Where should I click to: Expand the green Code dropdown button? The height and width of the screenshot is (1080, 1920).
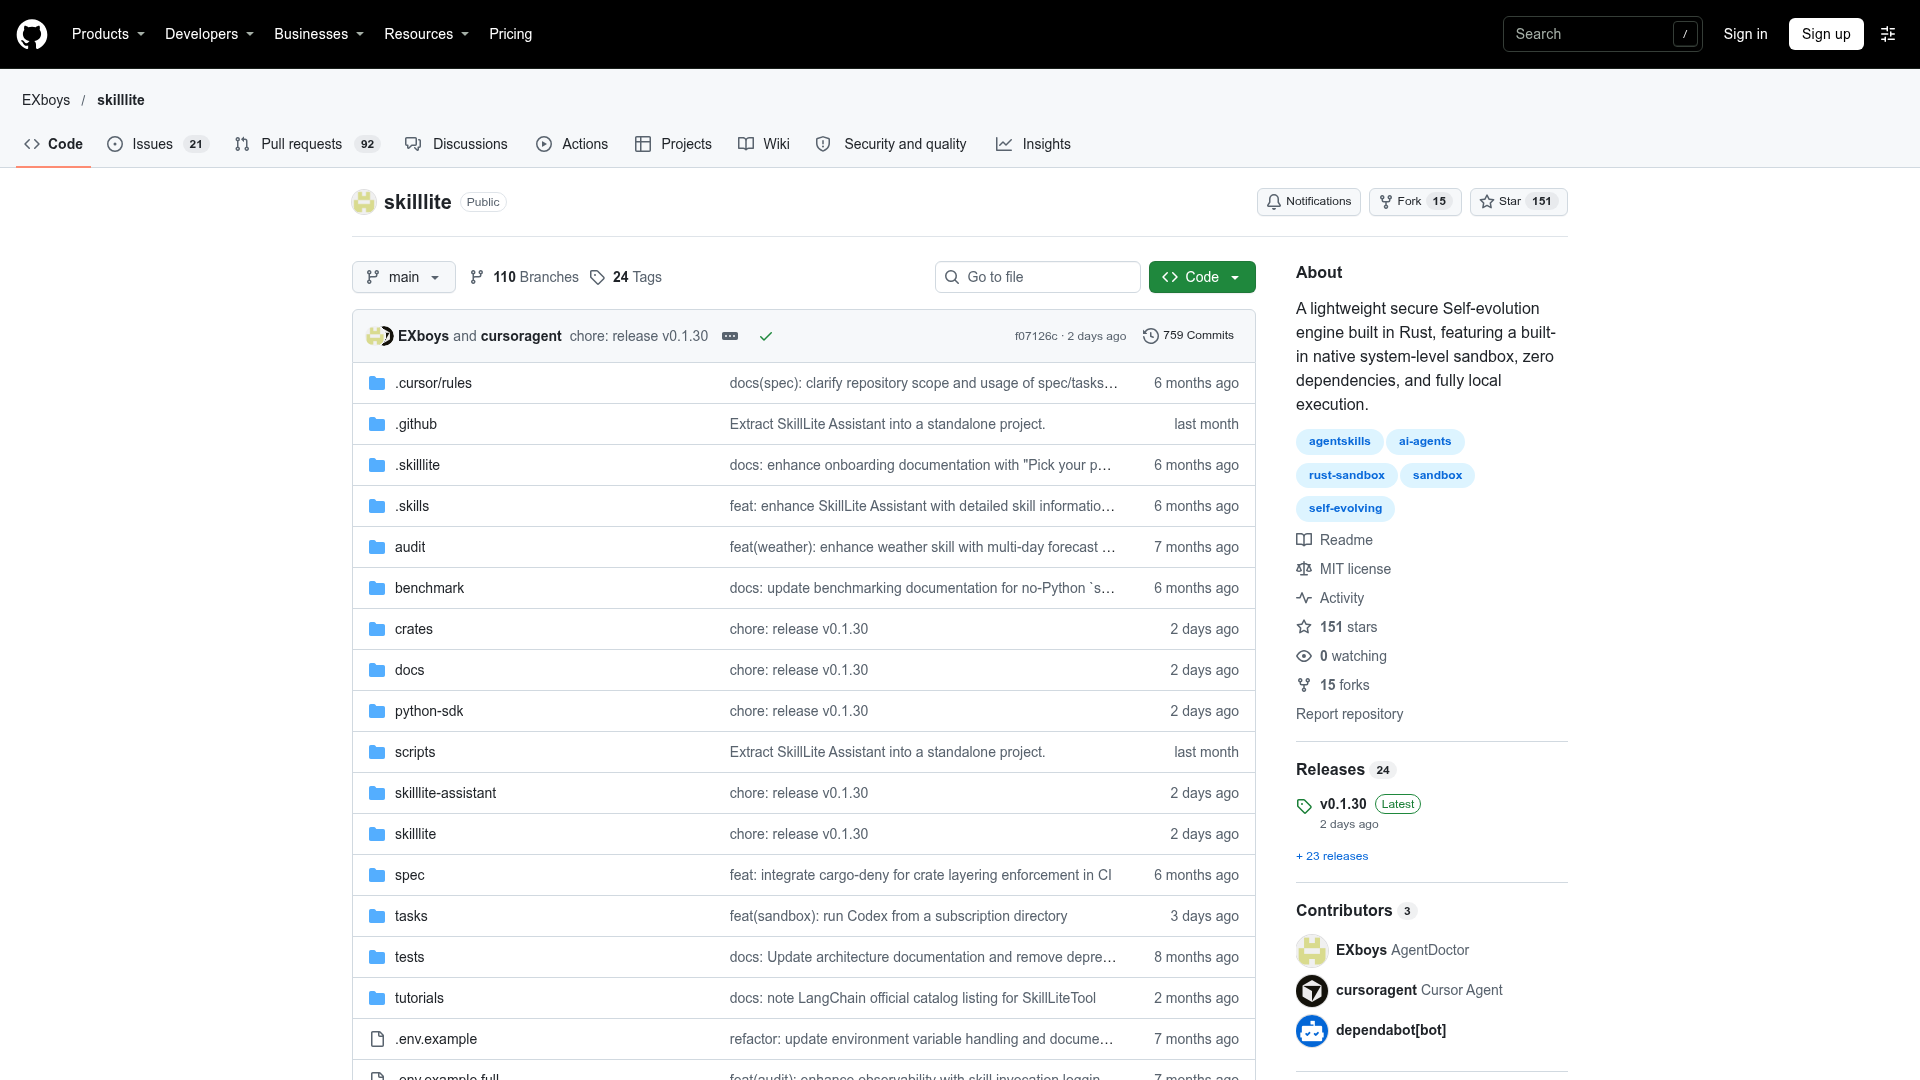(x=1202, y=277)
